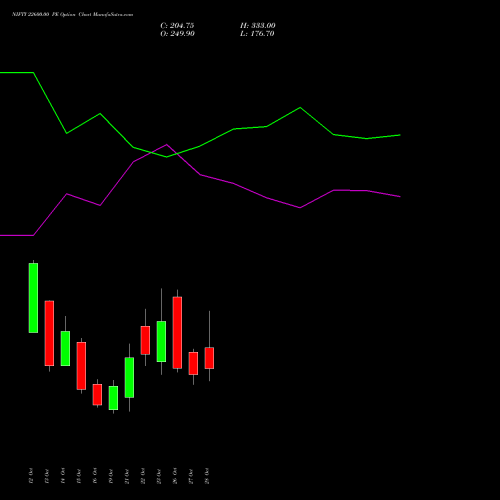
Task: Select the small green candle for 19 Oct
Action: 113,398
